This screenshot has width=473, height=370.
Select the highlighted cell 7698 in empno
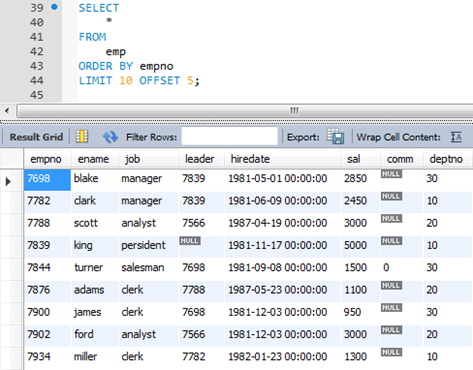tap(47, 180)
